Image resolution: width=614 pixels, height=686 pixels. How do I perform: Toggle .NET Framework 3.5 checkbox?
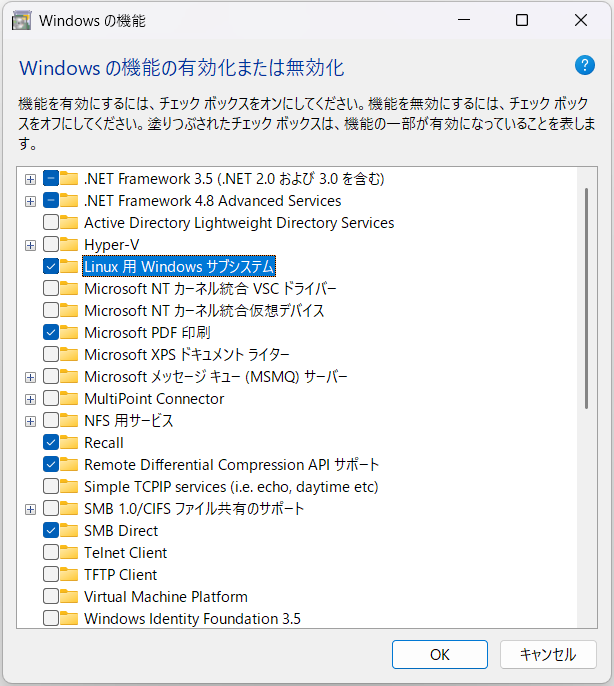point(51,178)
